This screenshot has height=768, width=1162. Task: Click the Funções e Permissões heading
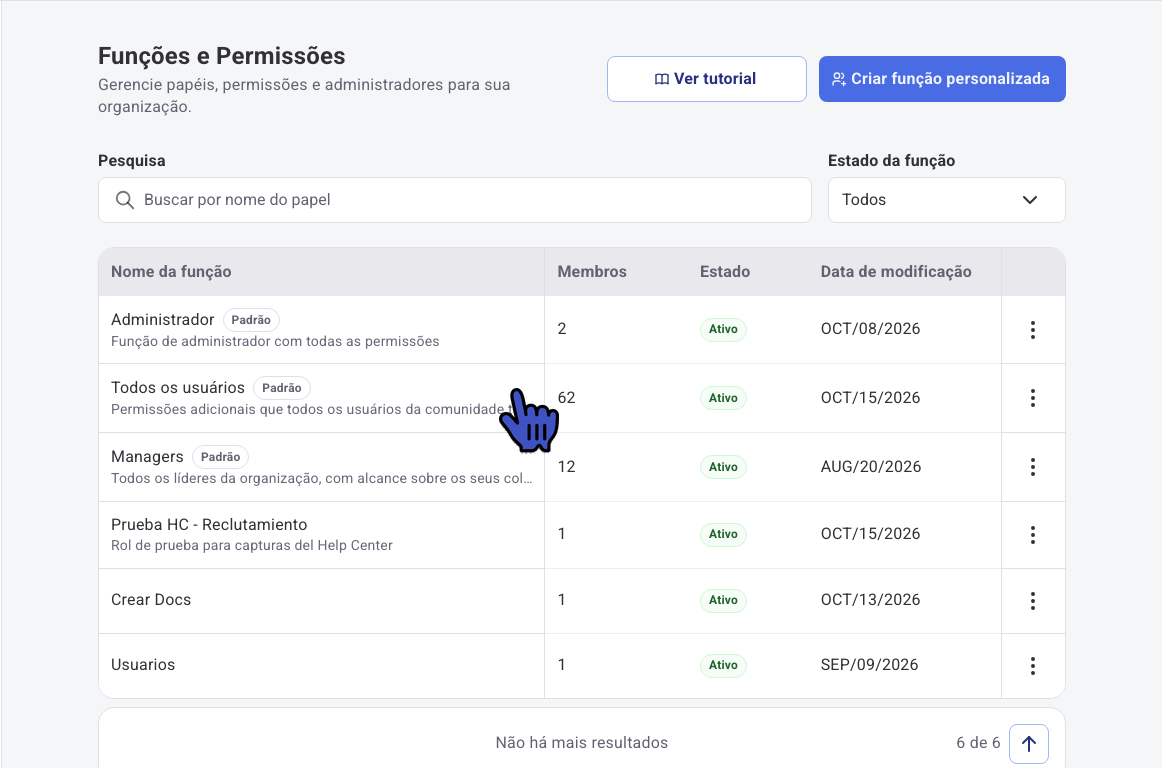pos(222,56)
